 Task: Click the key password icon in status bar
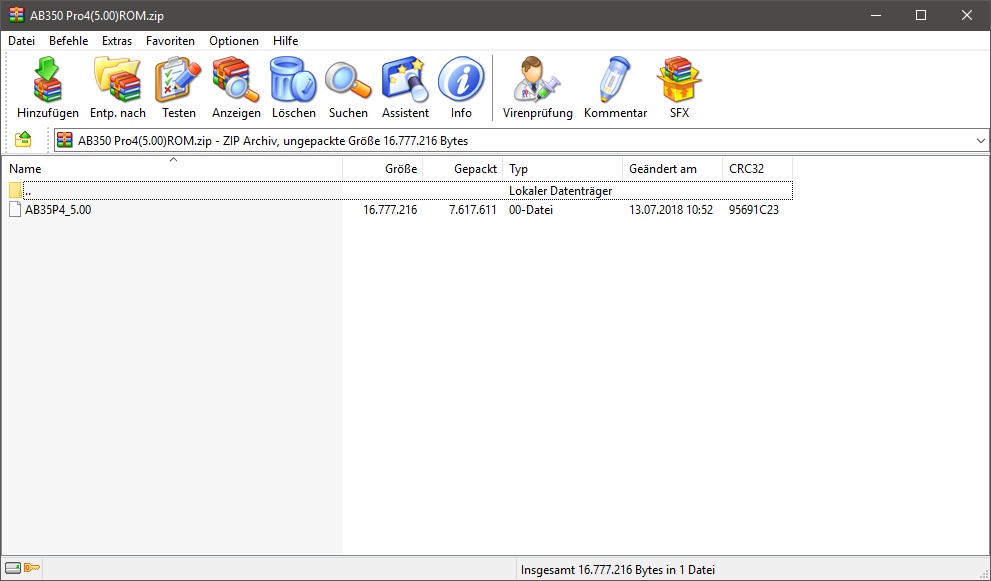[32, 568]
